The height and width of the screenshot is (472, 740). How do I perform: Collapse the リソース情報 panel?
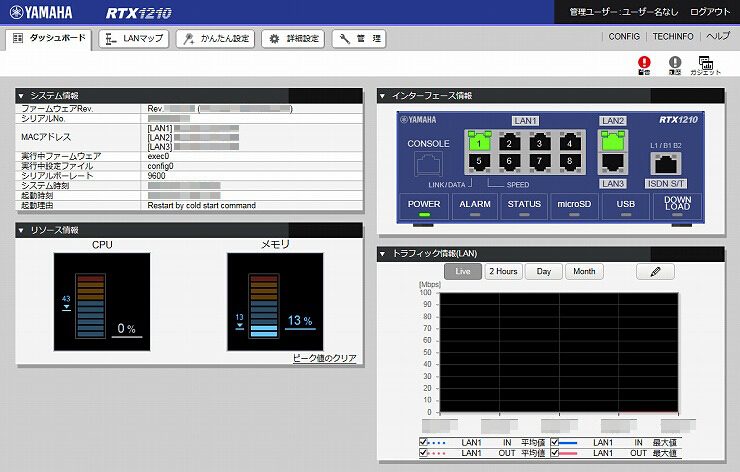21,230
